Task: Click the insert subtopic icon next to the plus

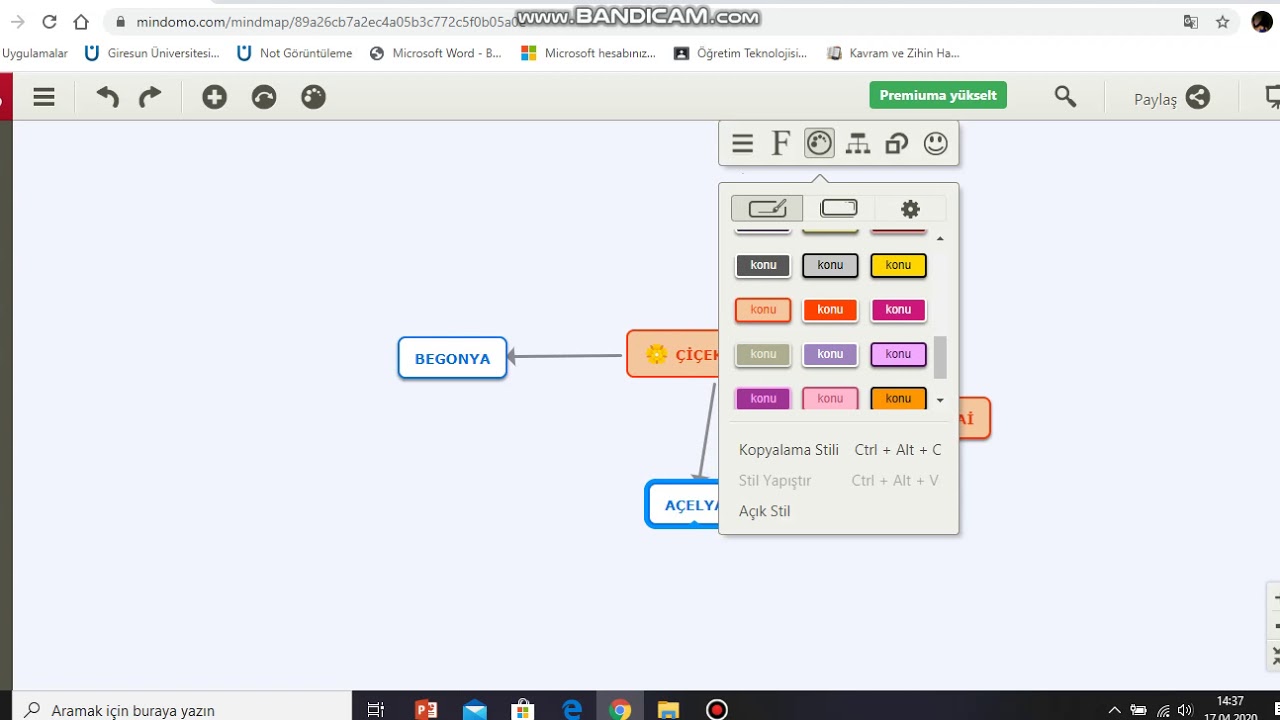Action: click(x=264, y=97)
